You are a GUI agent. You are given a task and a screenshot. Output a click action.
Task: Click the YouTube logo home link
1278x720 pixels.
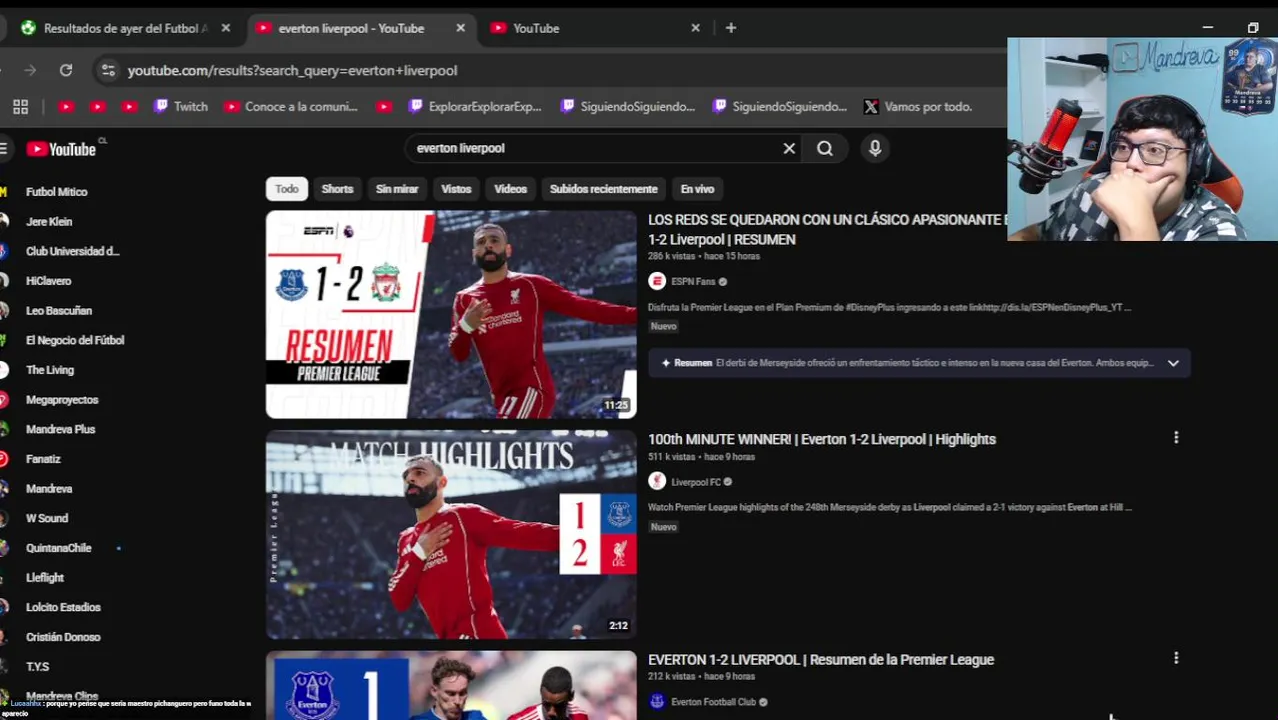click(60, 149)
